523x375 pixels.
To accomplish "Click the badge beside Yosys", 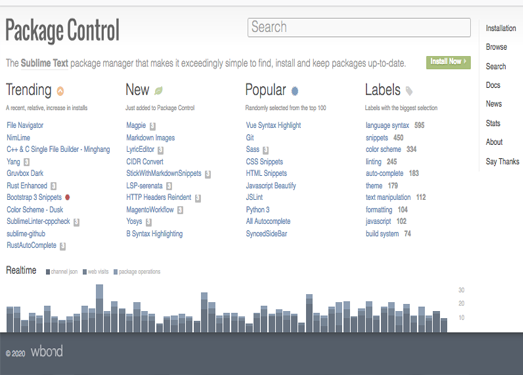I will pyautogui.click(x=149, y=222).
